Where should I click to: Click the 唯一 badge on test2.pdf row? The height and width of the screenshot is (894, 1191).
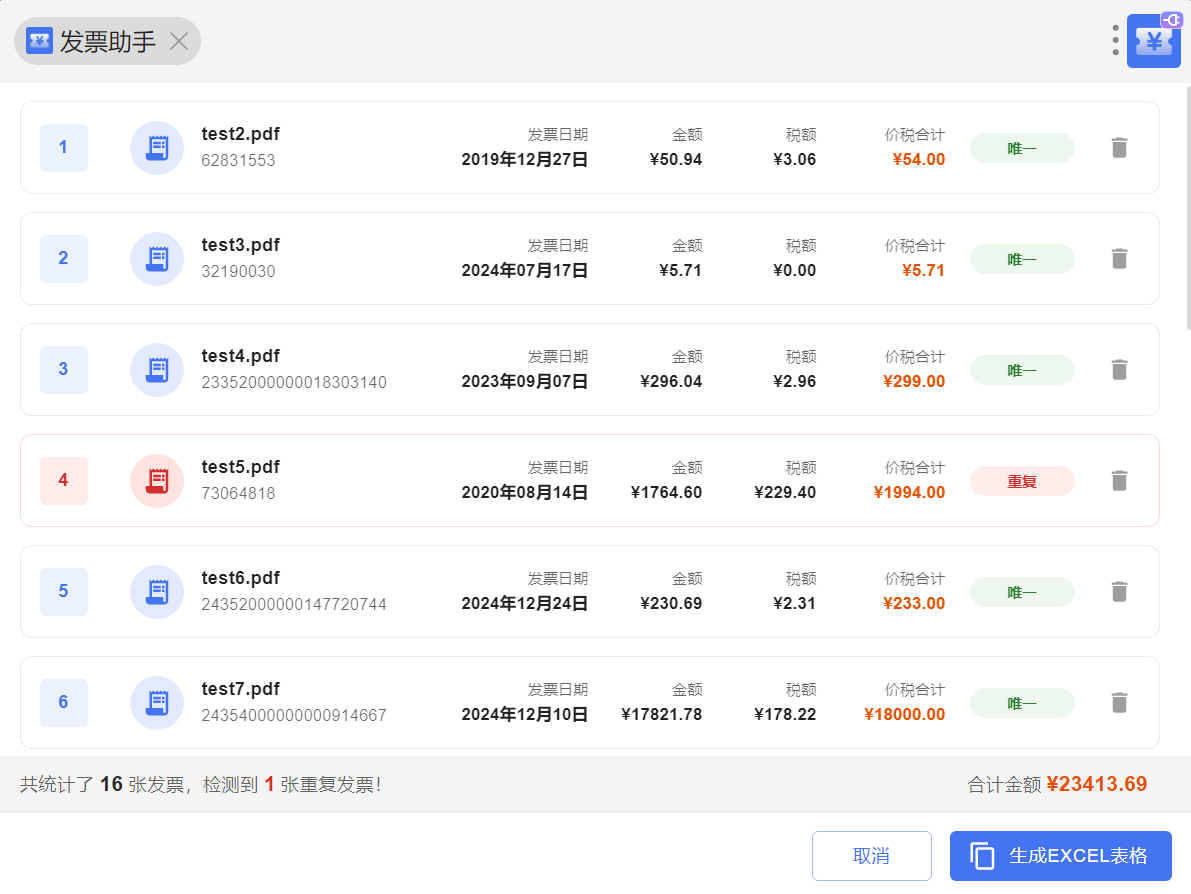click(x=1021, y=148)
